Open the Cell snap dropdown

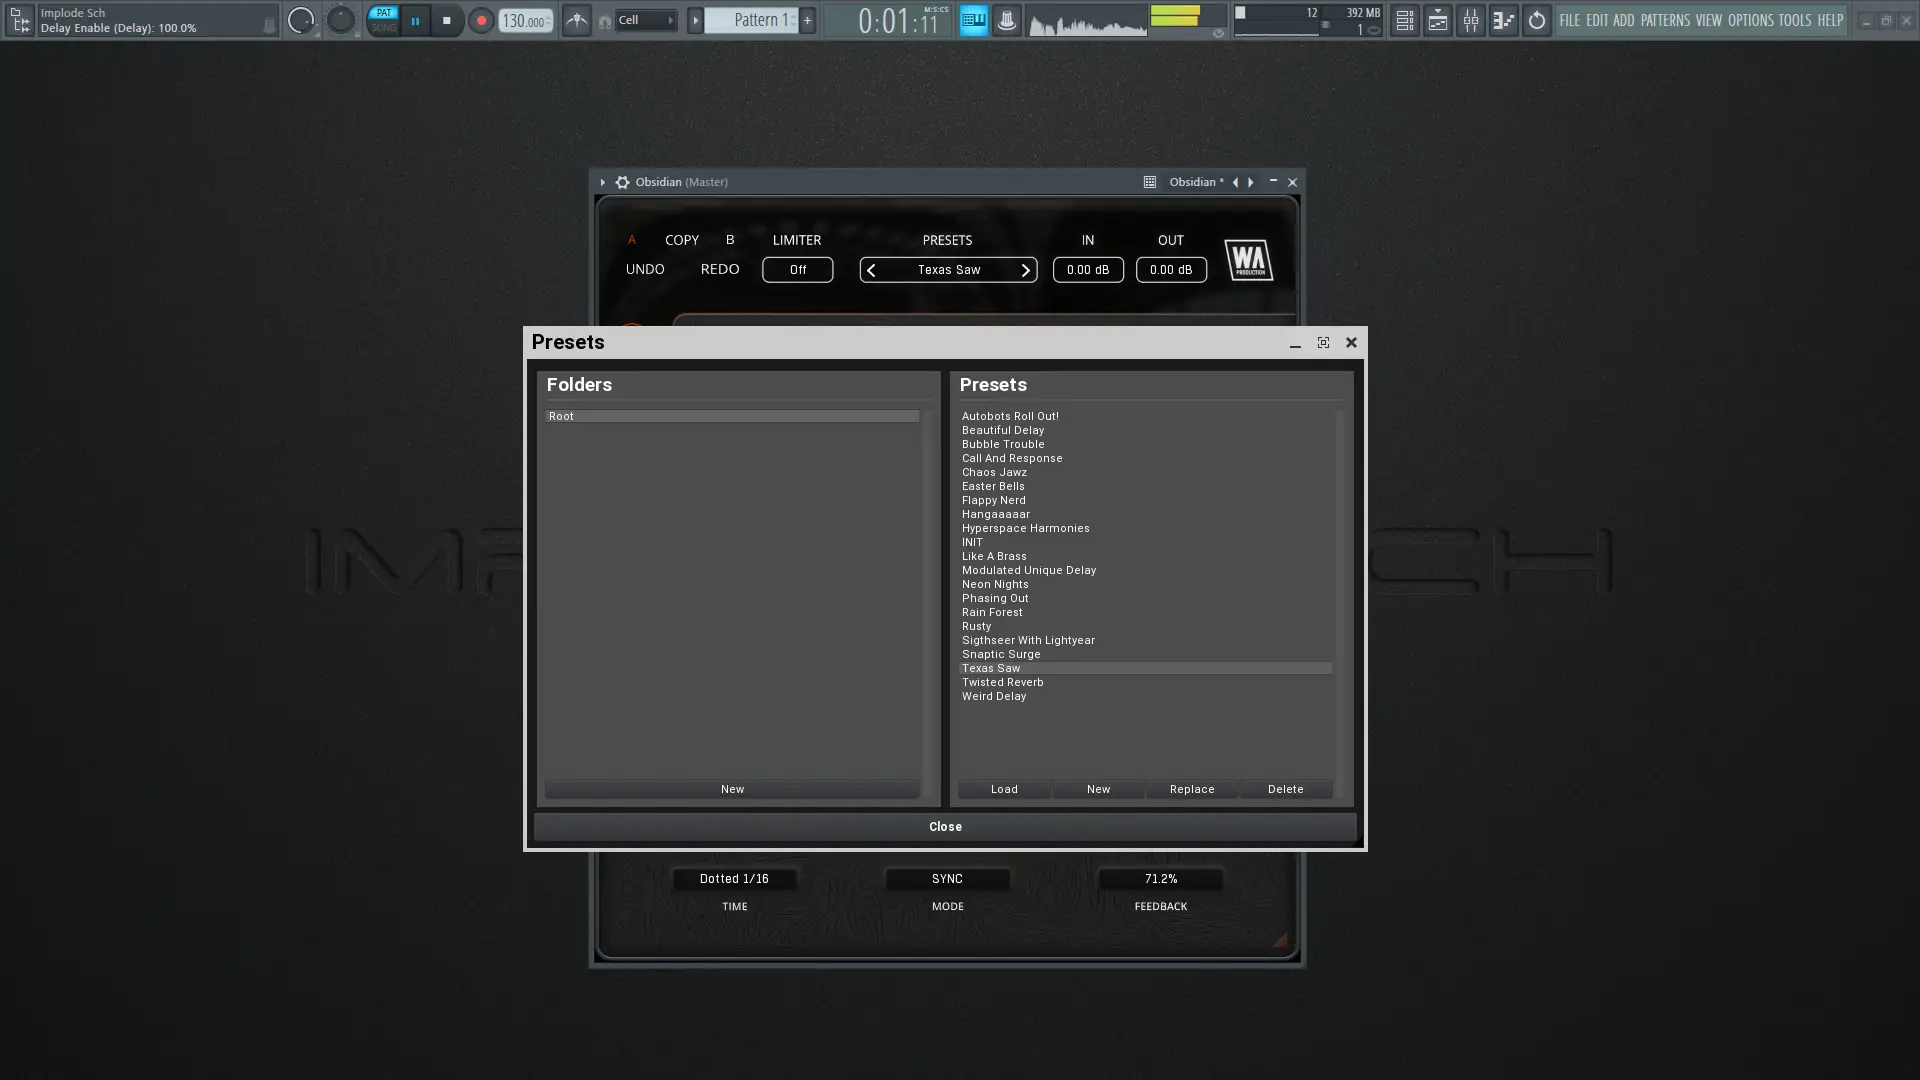pyautogui.click(x=645, y=20)
